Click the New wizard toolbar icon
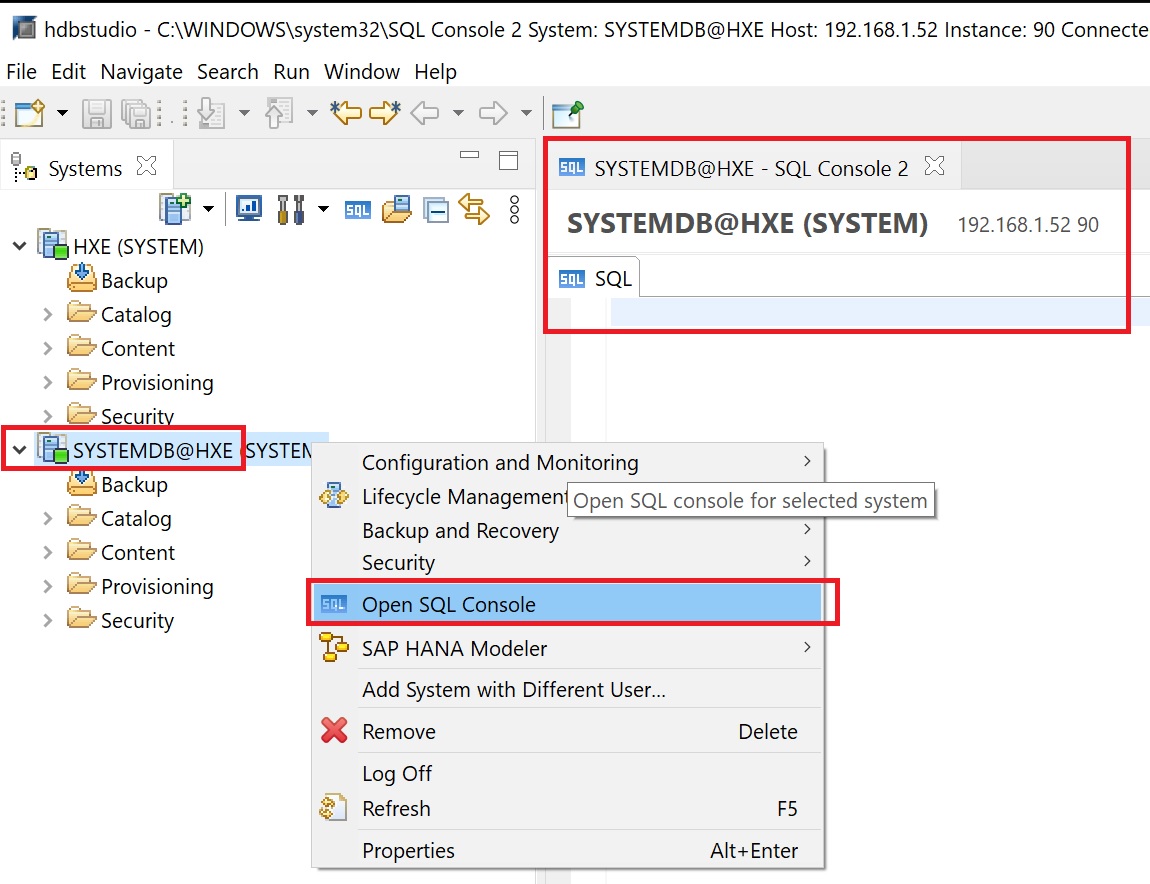 click(30, 114)
